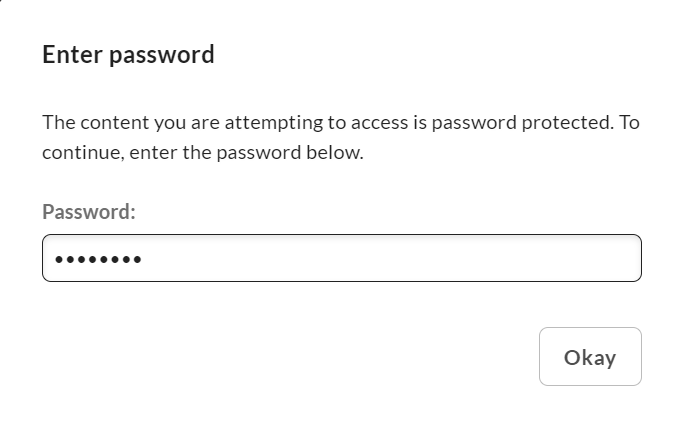Click the Okay button
Viewport: 677px width, 422px height.
point(590,357)
